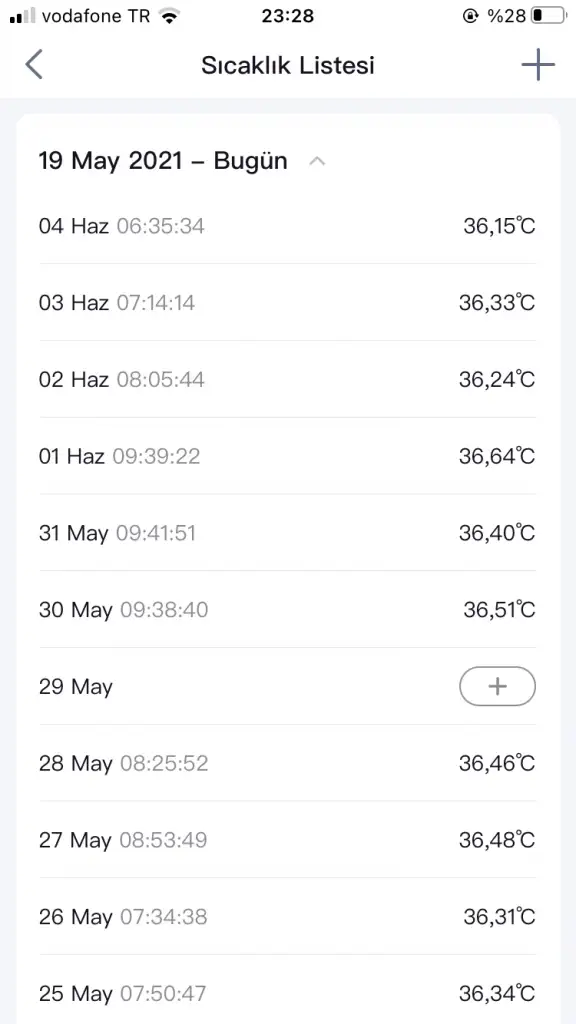
Task: Tap the 36,64°C temperature value
Action: pos(497,456)
